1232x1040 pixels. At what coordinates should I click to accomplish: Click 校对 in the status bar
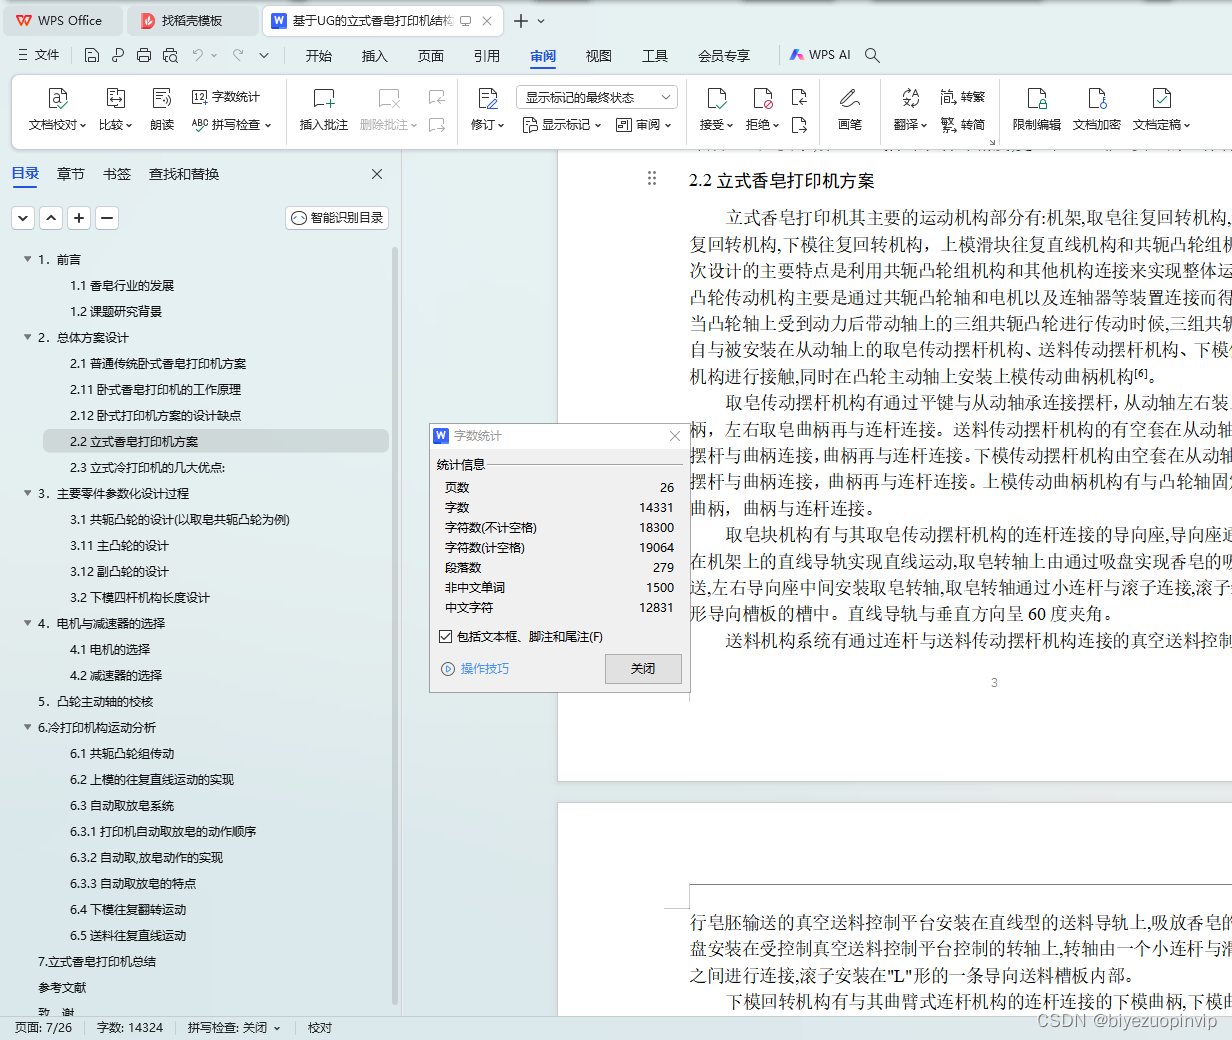(320, 1027)
